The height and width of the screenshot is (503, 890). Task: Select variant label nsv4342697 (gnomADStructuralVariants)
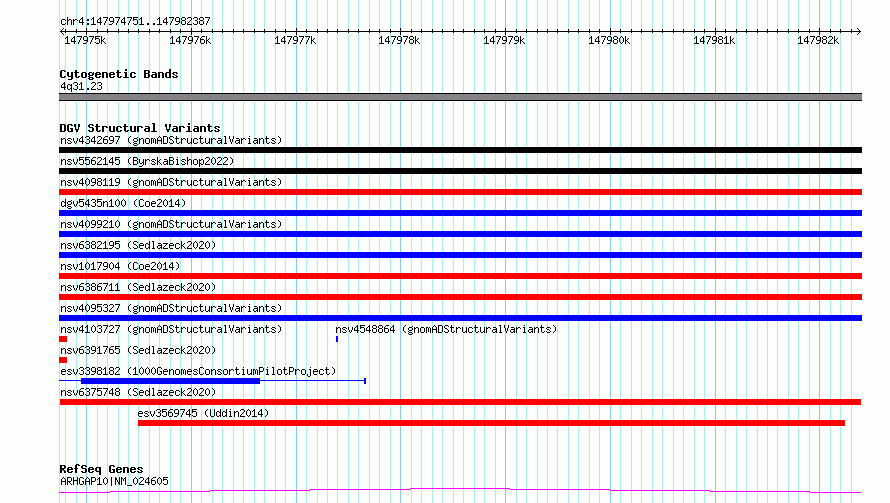coord(171,140)
